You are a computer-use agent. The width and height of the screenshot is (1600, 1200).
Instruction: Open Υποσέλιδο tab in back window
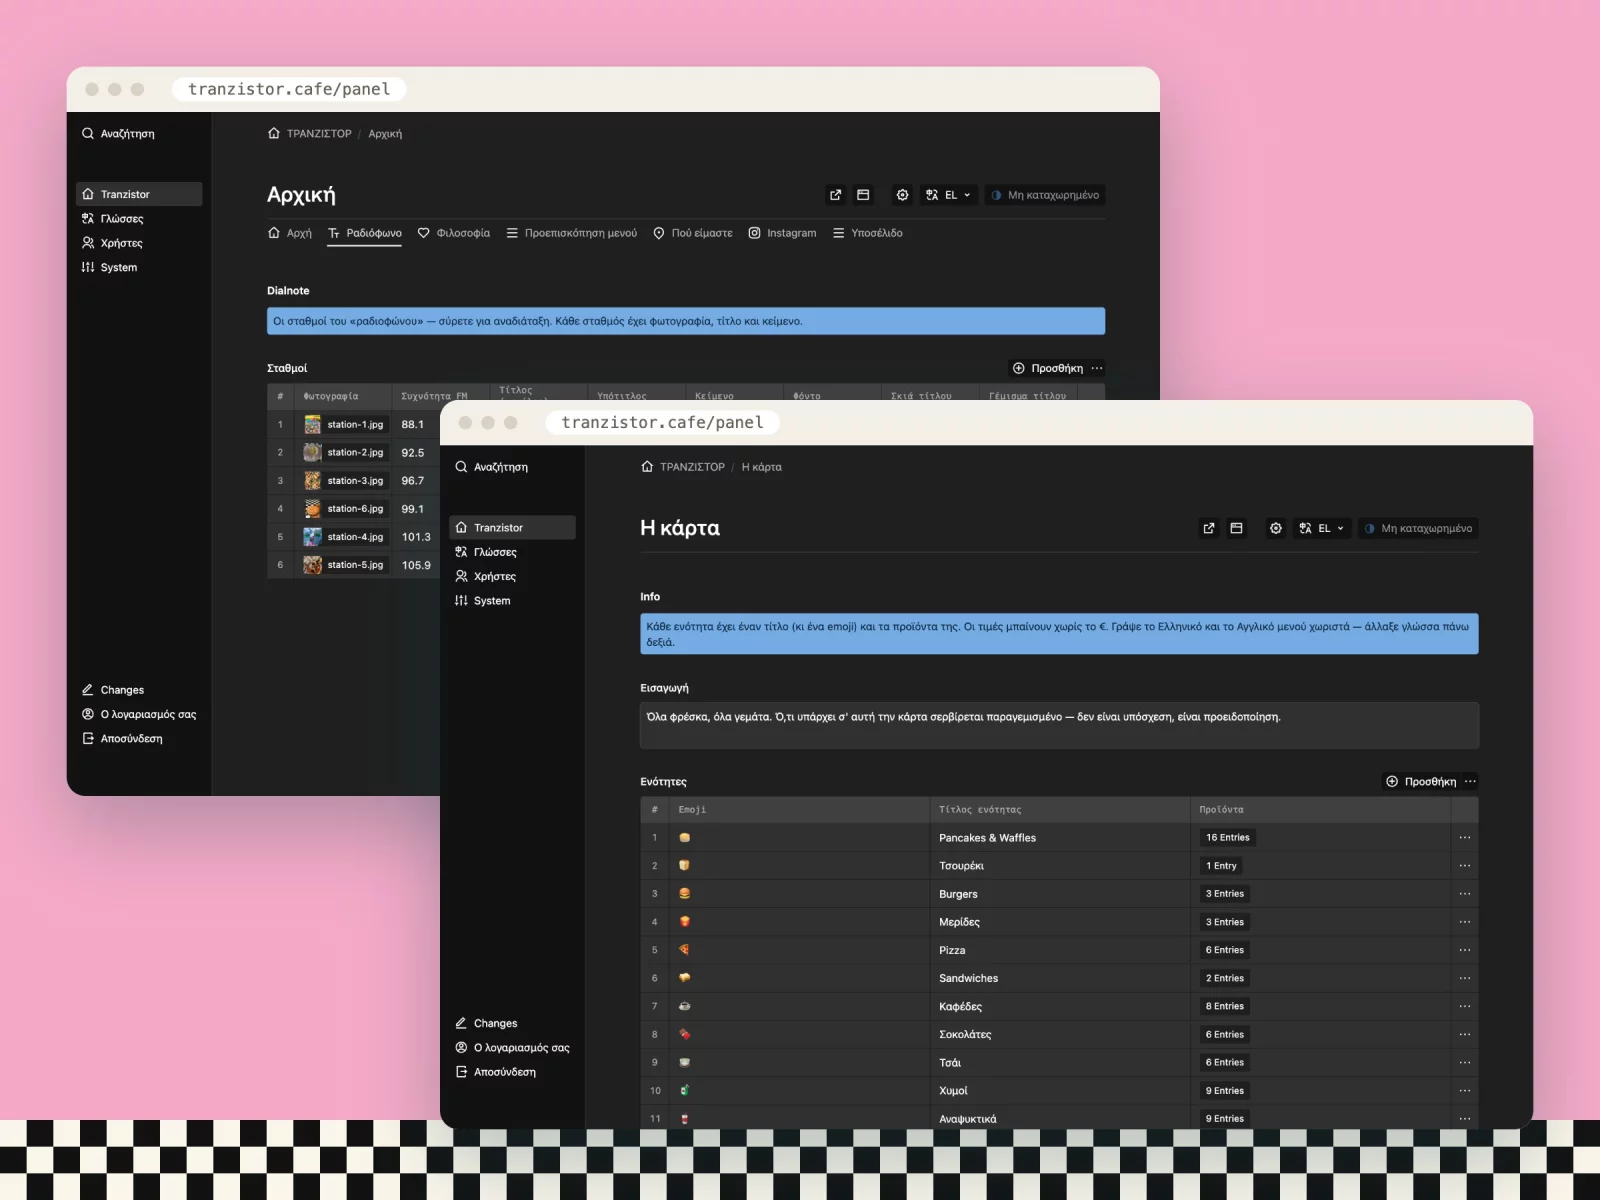pyautogui.click(x=867, y=233)
